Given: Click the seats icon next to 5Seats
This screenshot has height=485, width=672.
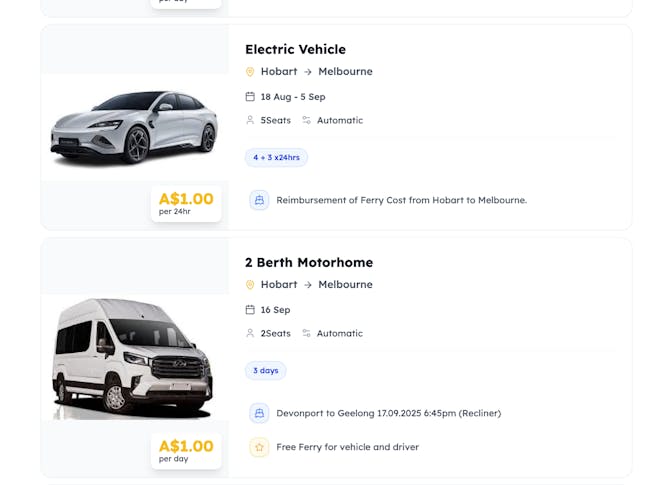Looking at the screenshot, I should pyautogui.click(x=250, y=120).
